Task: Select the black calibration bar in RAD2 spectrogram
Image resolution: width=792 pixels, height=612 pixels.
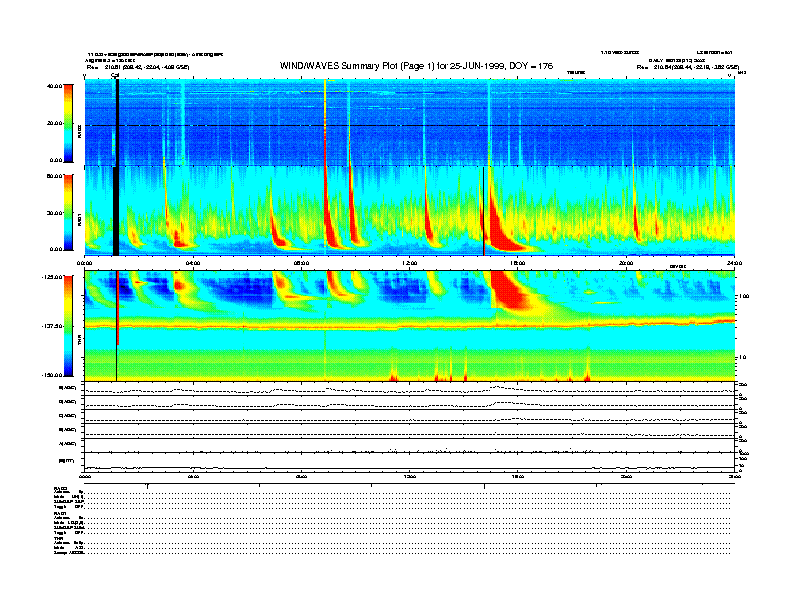Action: pos(117,123)
